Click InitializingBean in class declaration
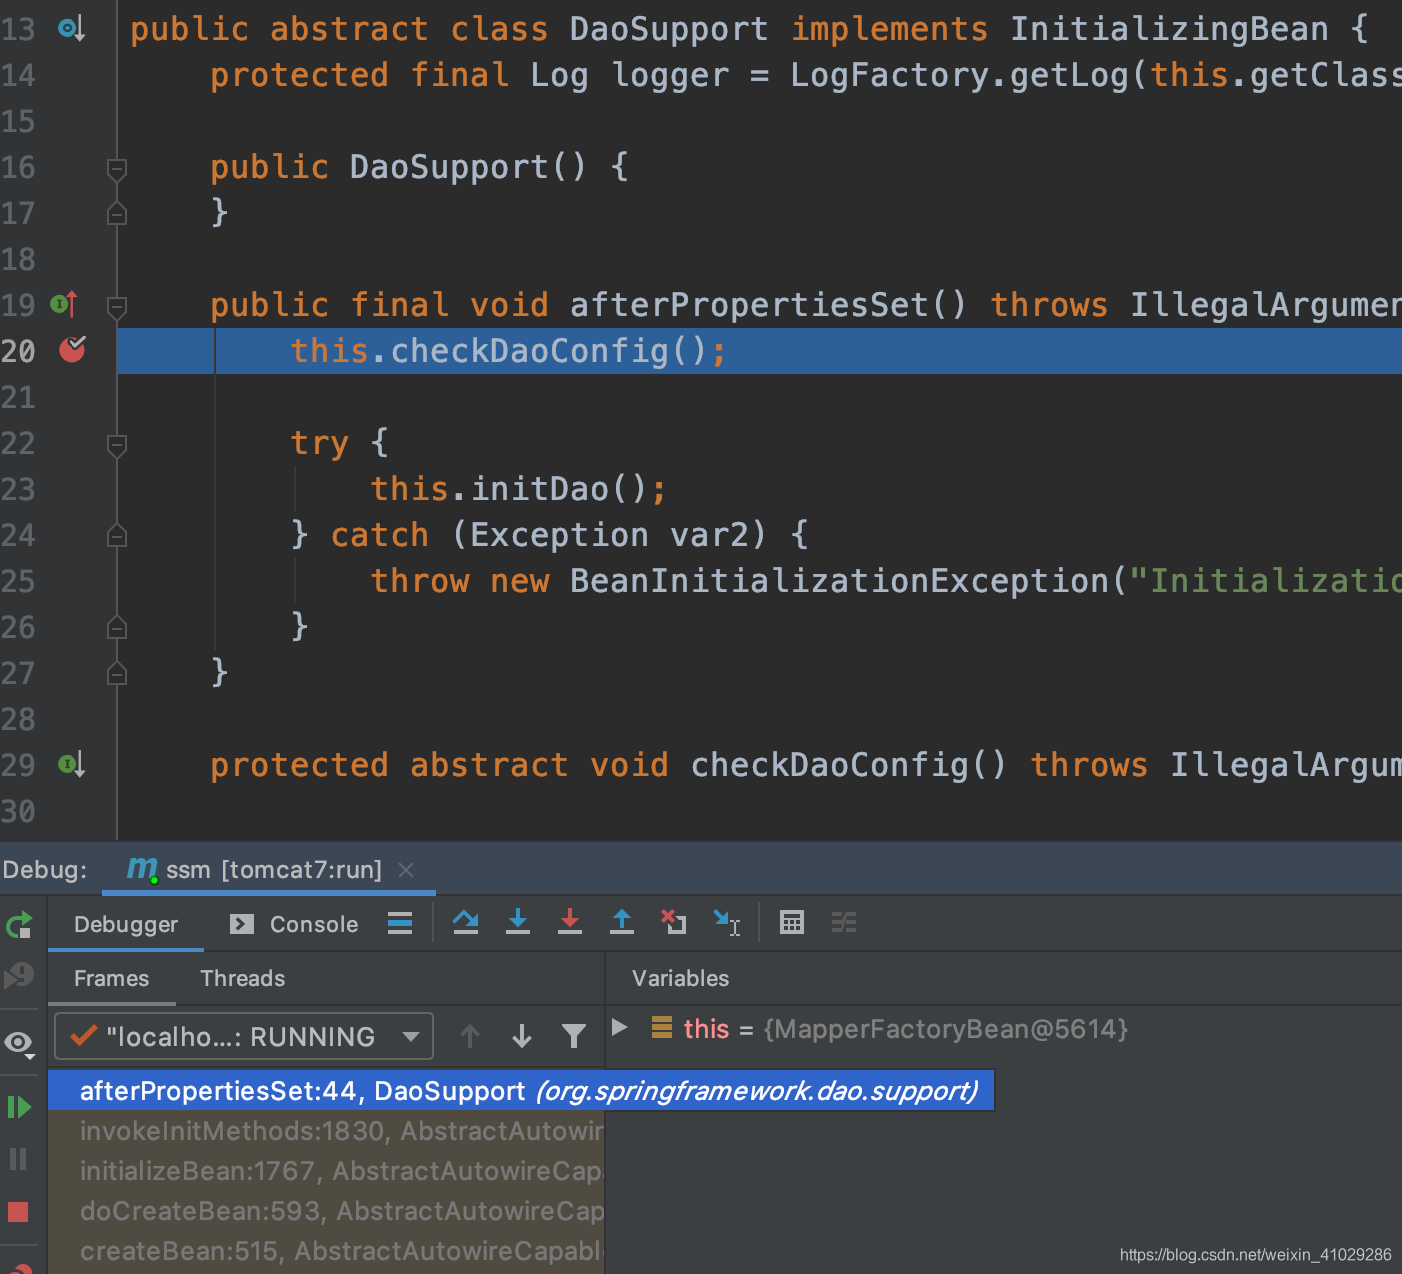This screenshot has width=1402, height=1274. [x=1169, y=29]
